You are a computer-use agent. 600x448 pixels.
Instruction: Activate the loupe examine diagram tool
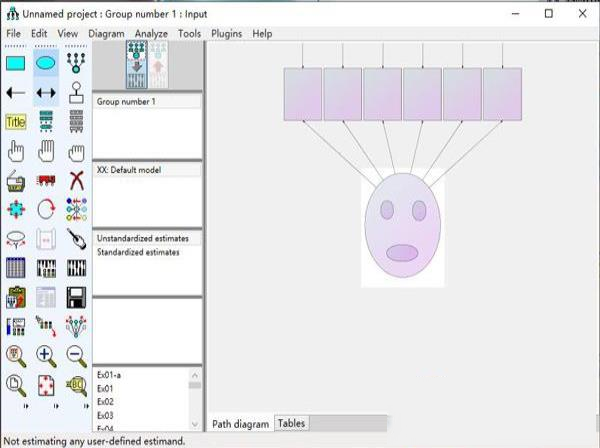tap(77, 386)
